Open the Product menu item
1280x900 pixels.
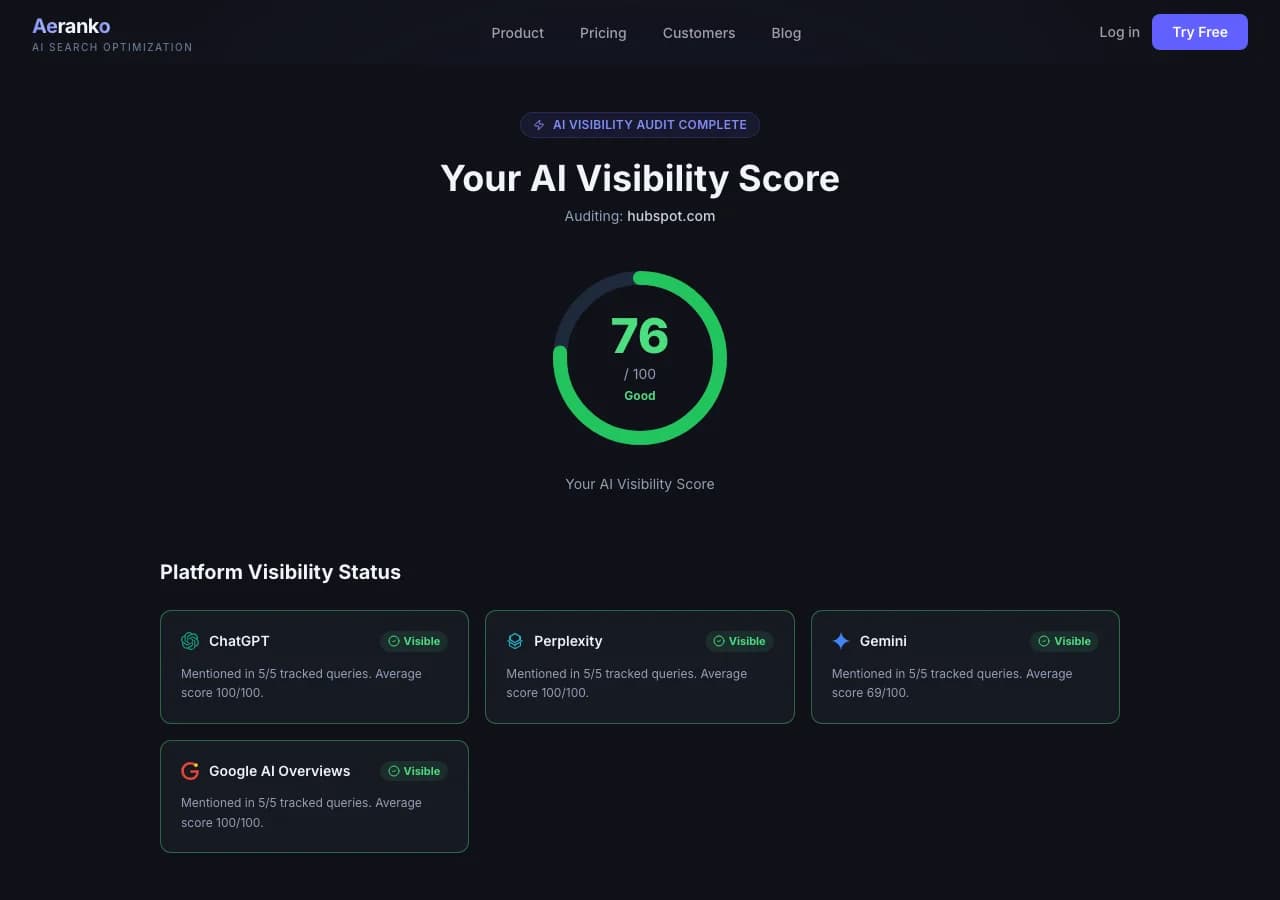[517, 33]
